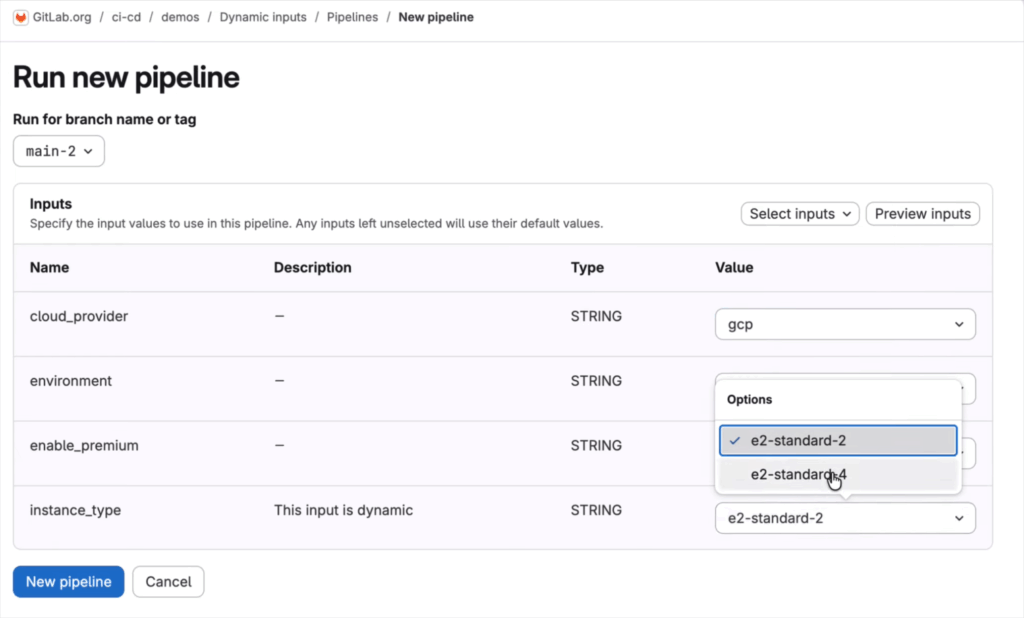Navigate to demos breadcrumb
This screenshot has width=1024, height=618.
point(180,17)
